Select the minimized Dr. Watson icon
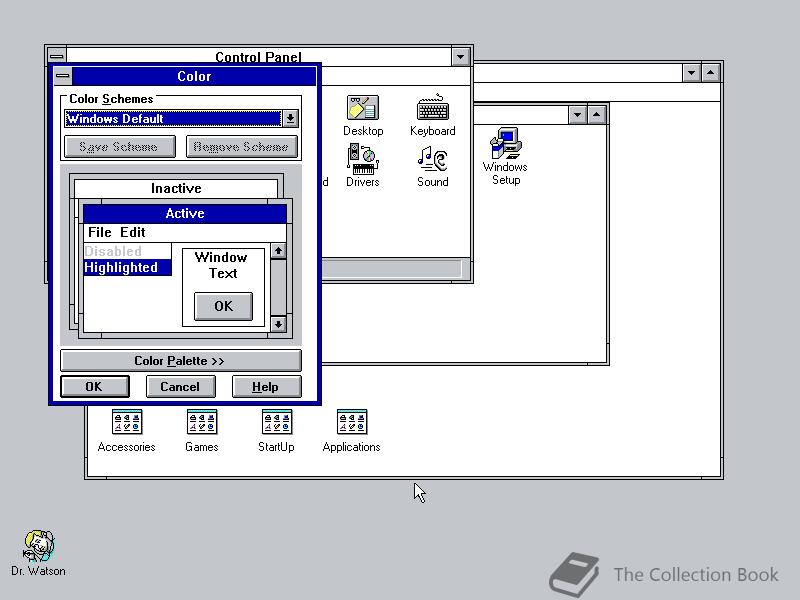Viewport: 800px width, 600px height. (x=38, y=554)
